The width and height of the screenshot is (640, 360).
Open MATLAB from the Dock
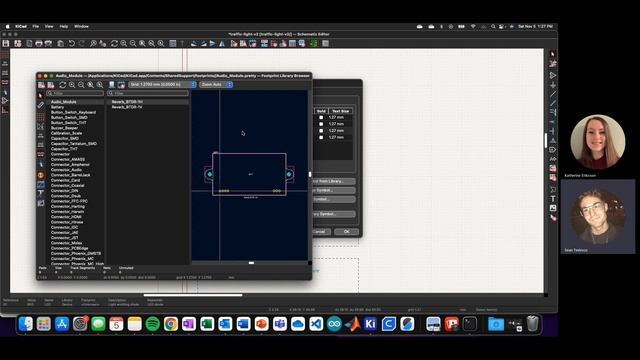(352, 324)
